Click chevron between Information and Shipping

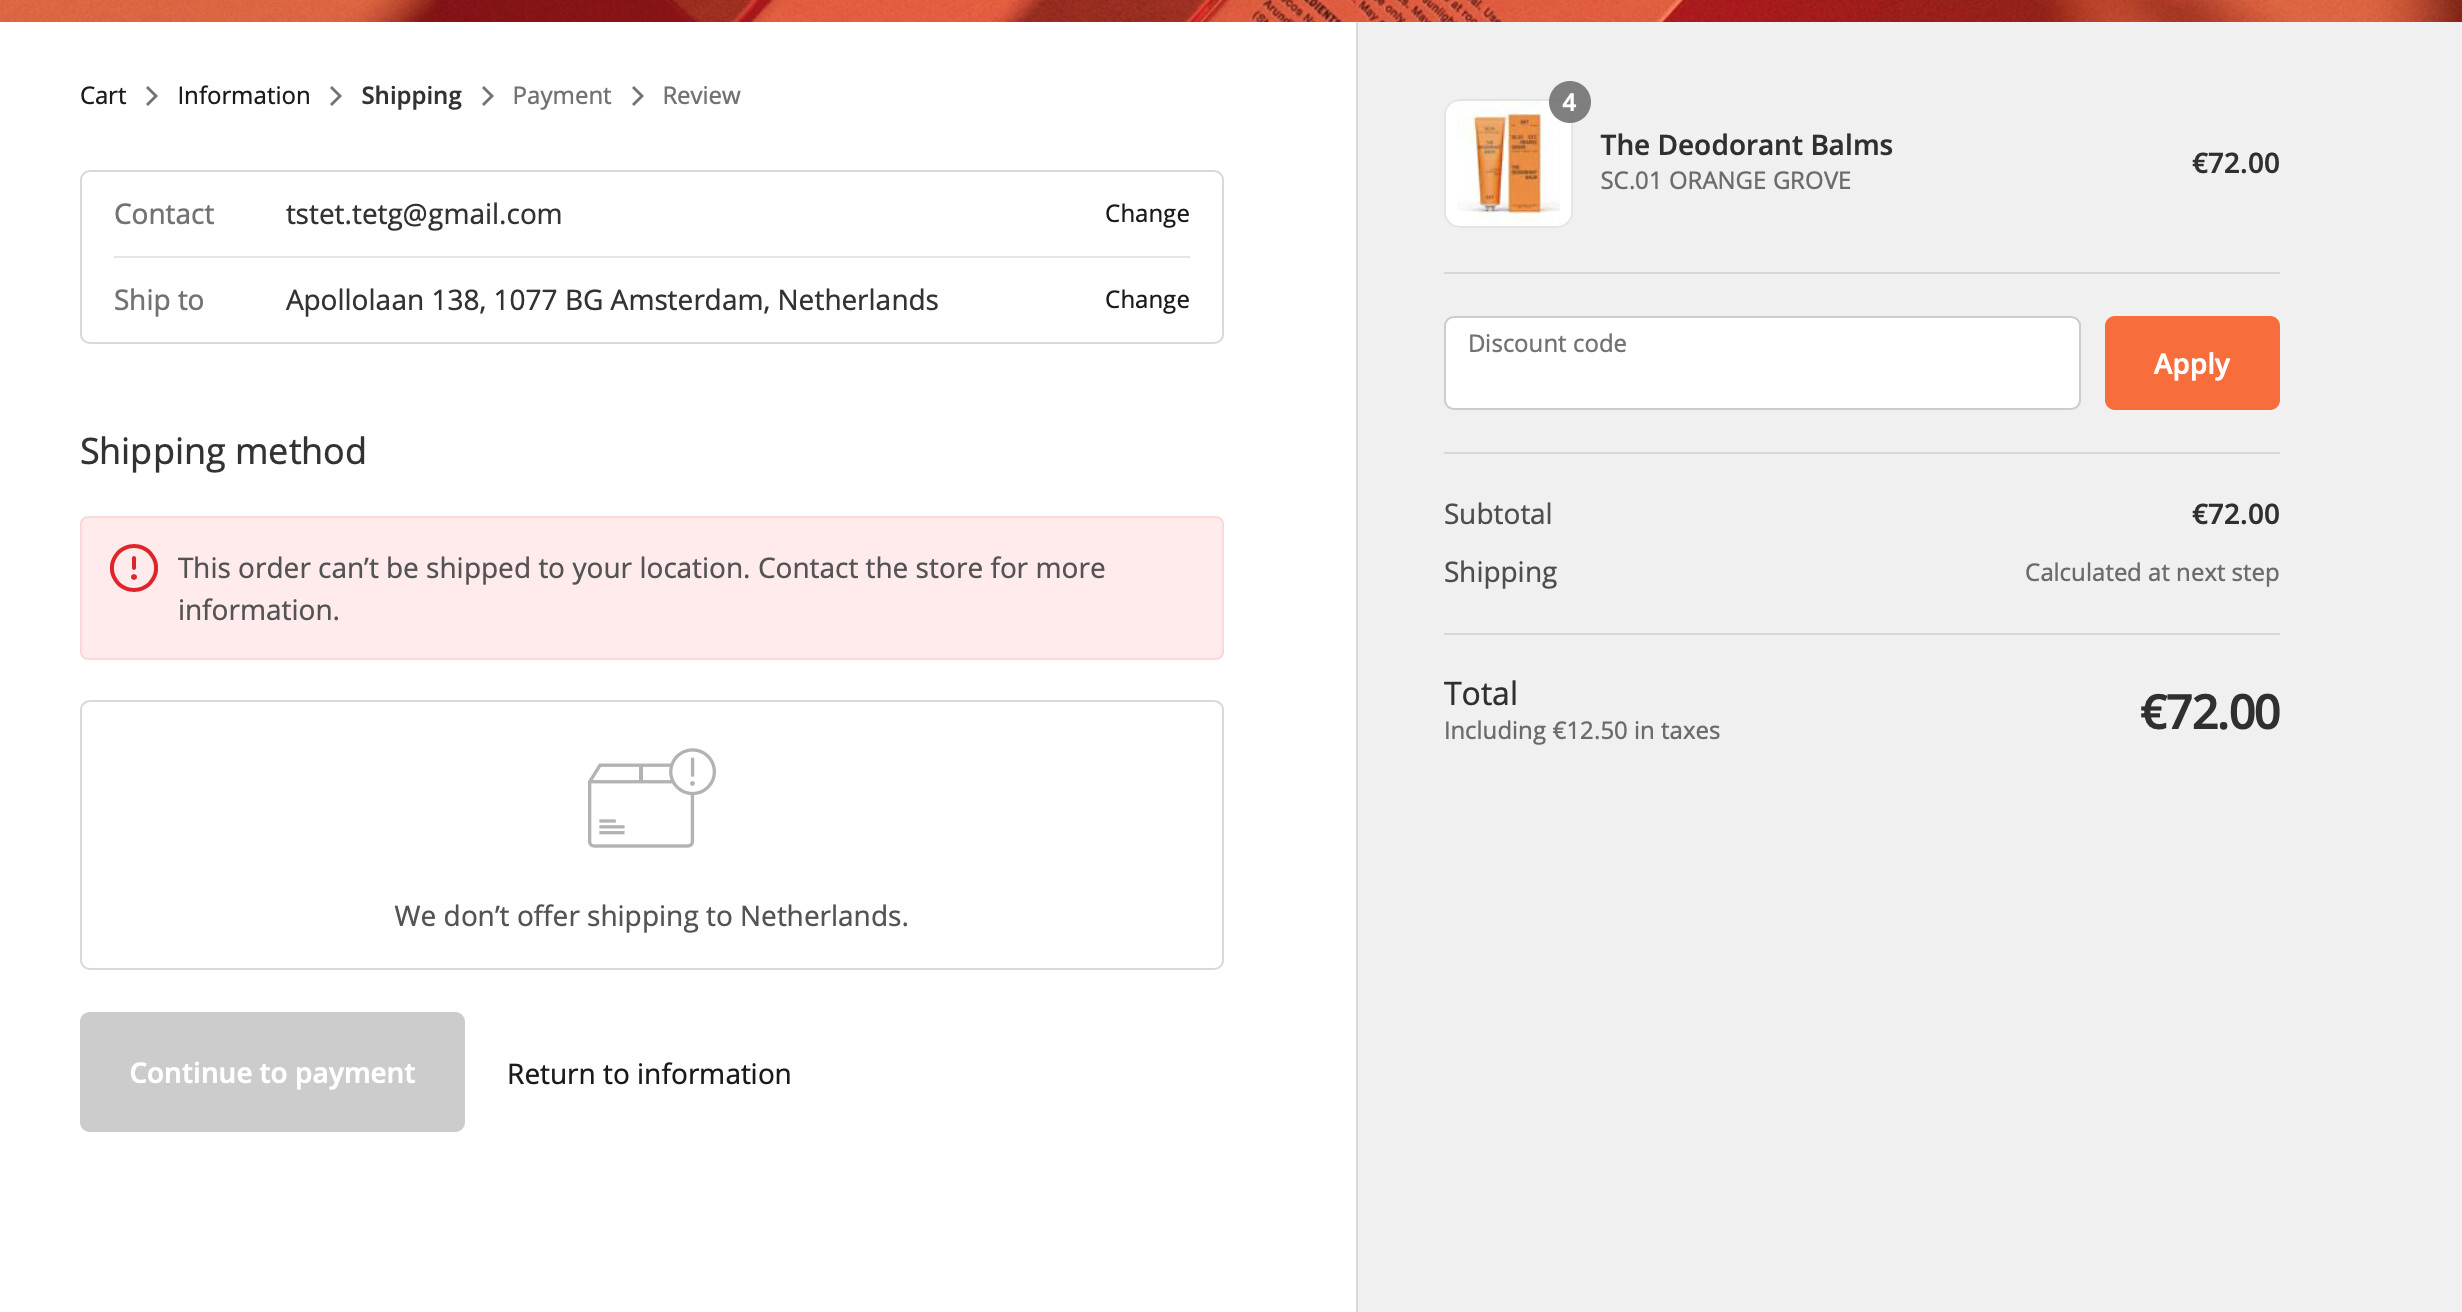(336, 96)
